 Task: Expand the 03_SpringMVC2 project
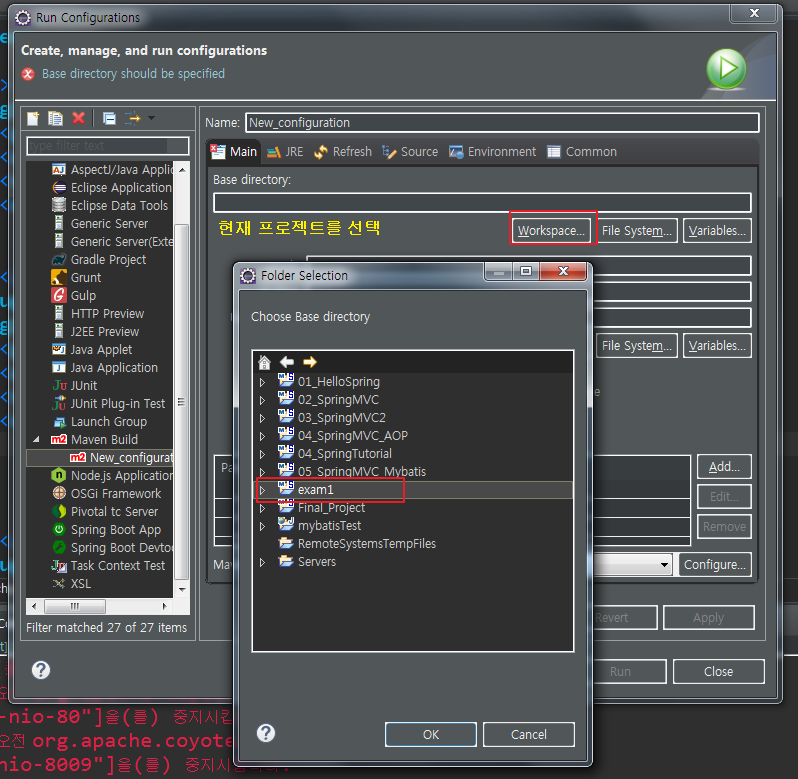pos(263,418)
